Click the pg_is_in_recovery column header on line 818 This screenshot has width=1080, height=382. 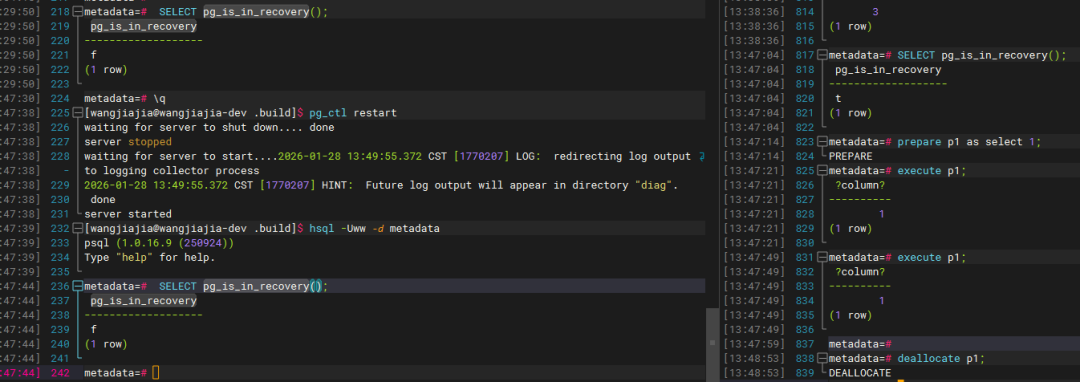click(888, 70)
